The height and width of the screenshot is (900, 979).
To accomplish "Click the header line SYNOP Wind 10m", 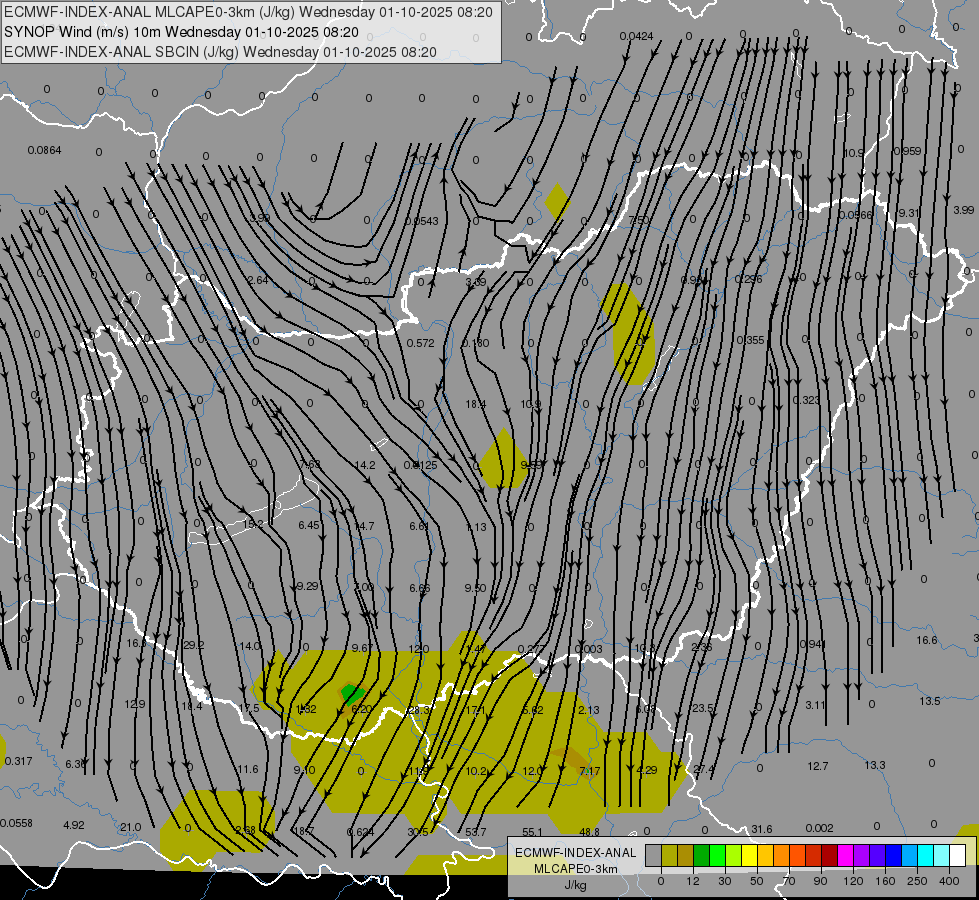I will (x=181, y=32).
